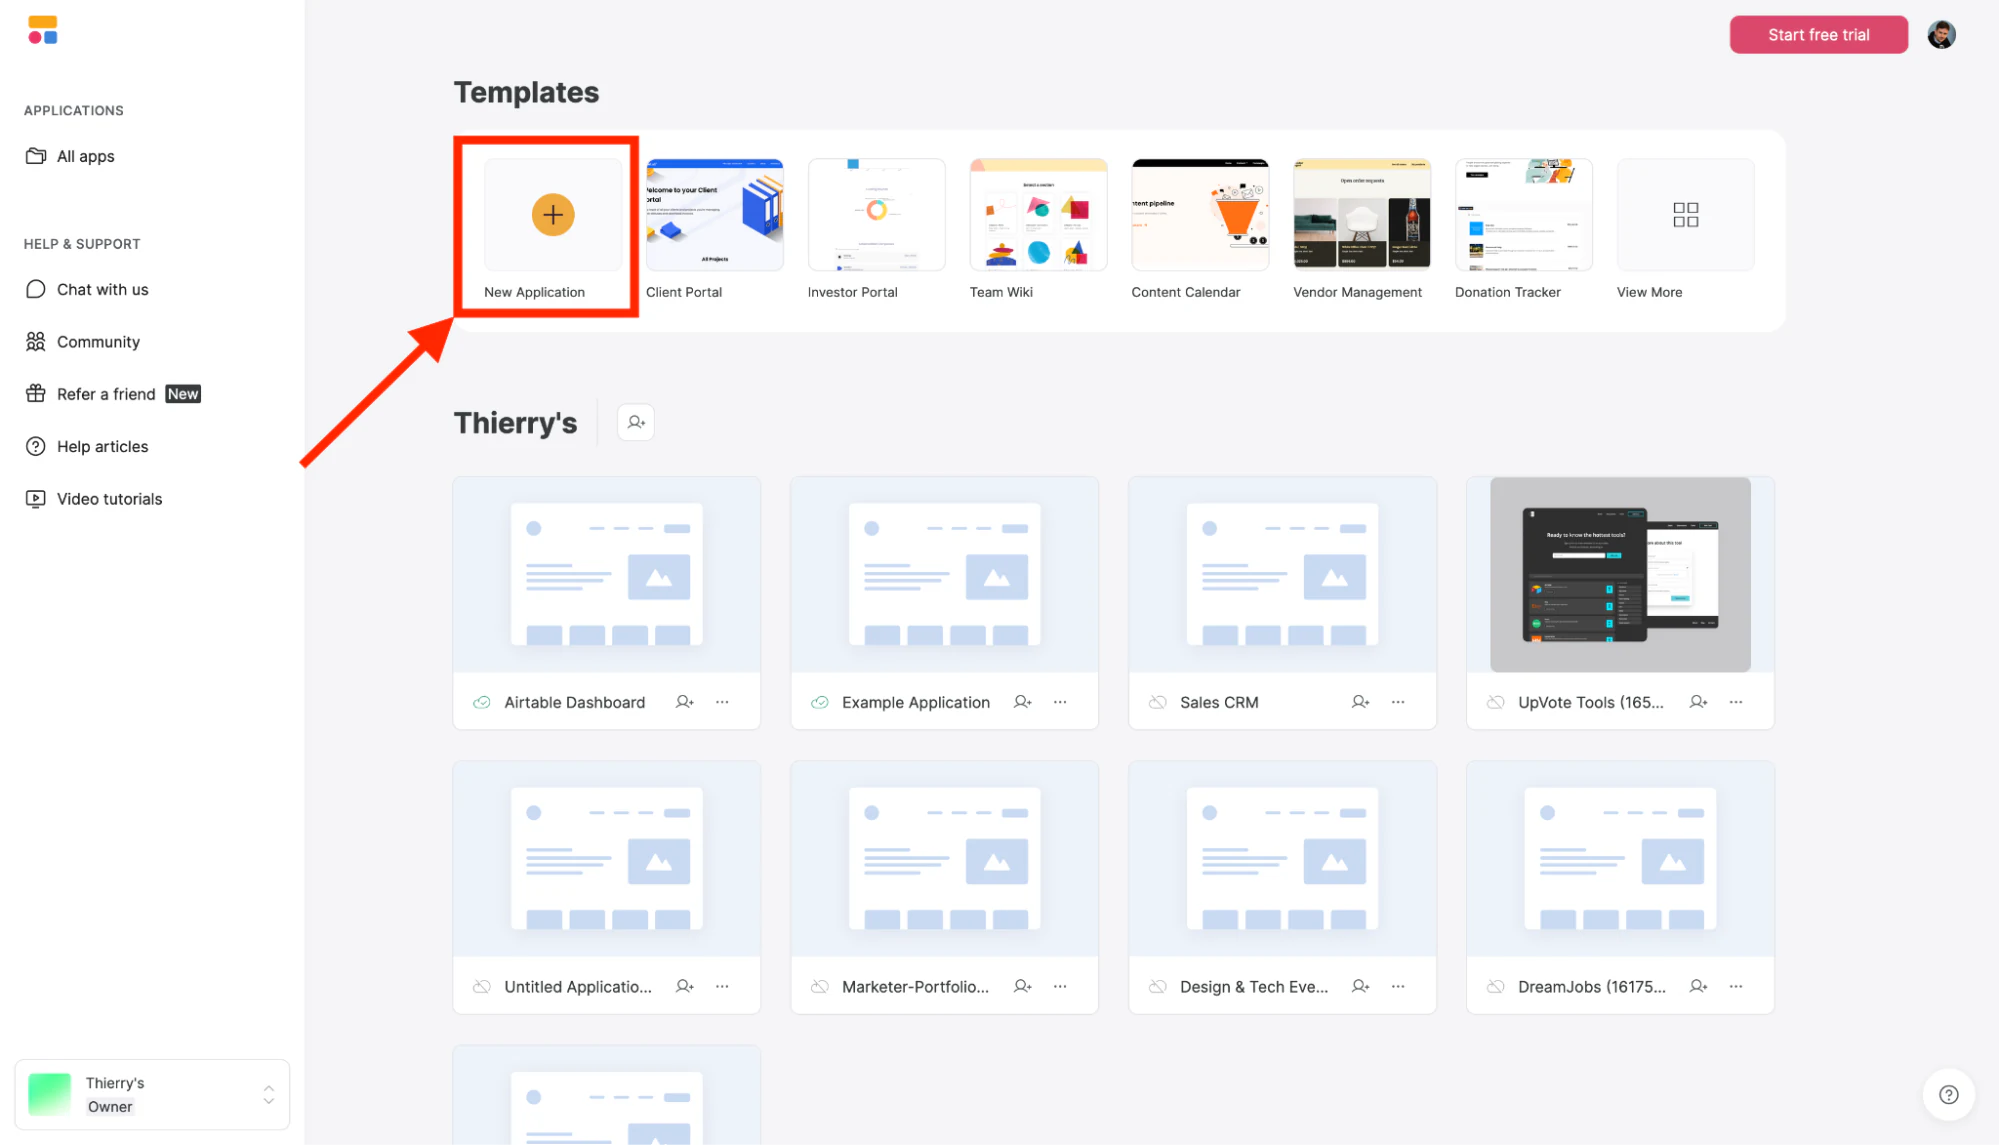Open more options for Sales CRM
Viewport: 1999px width, 1145px height.
pyautogui.click(x=1398, y=702)
